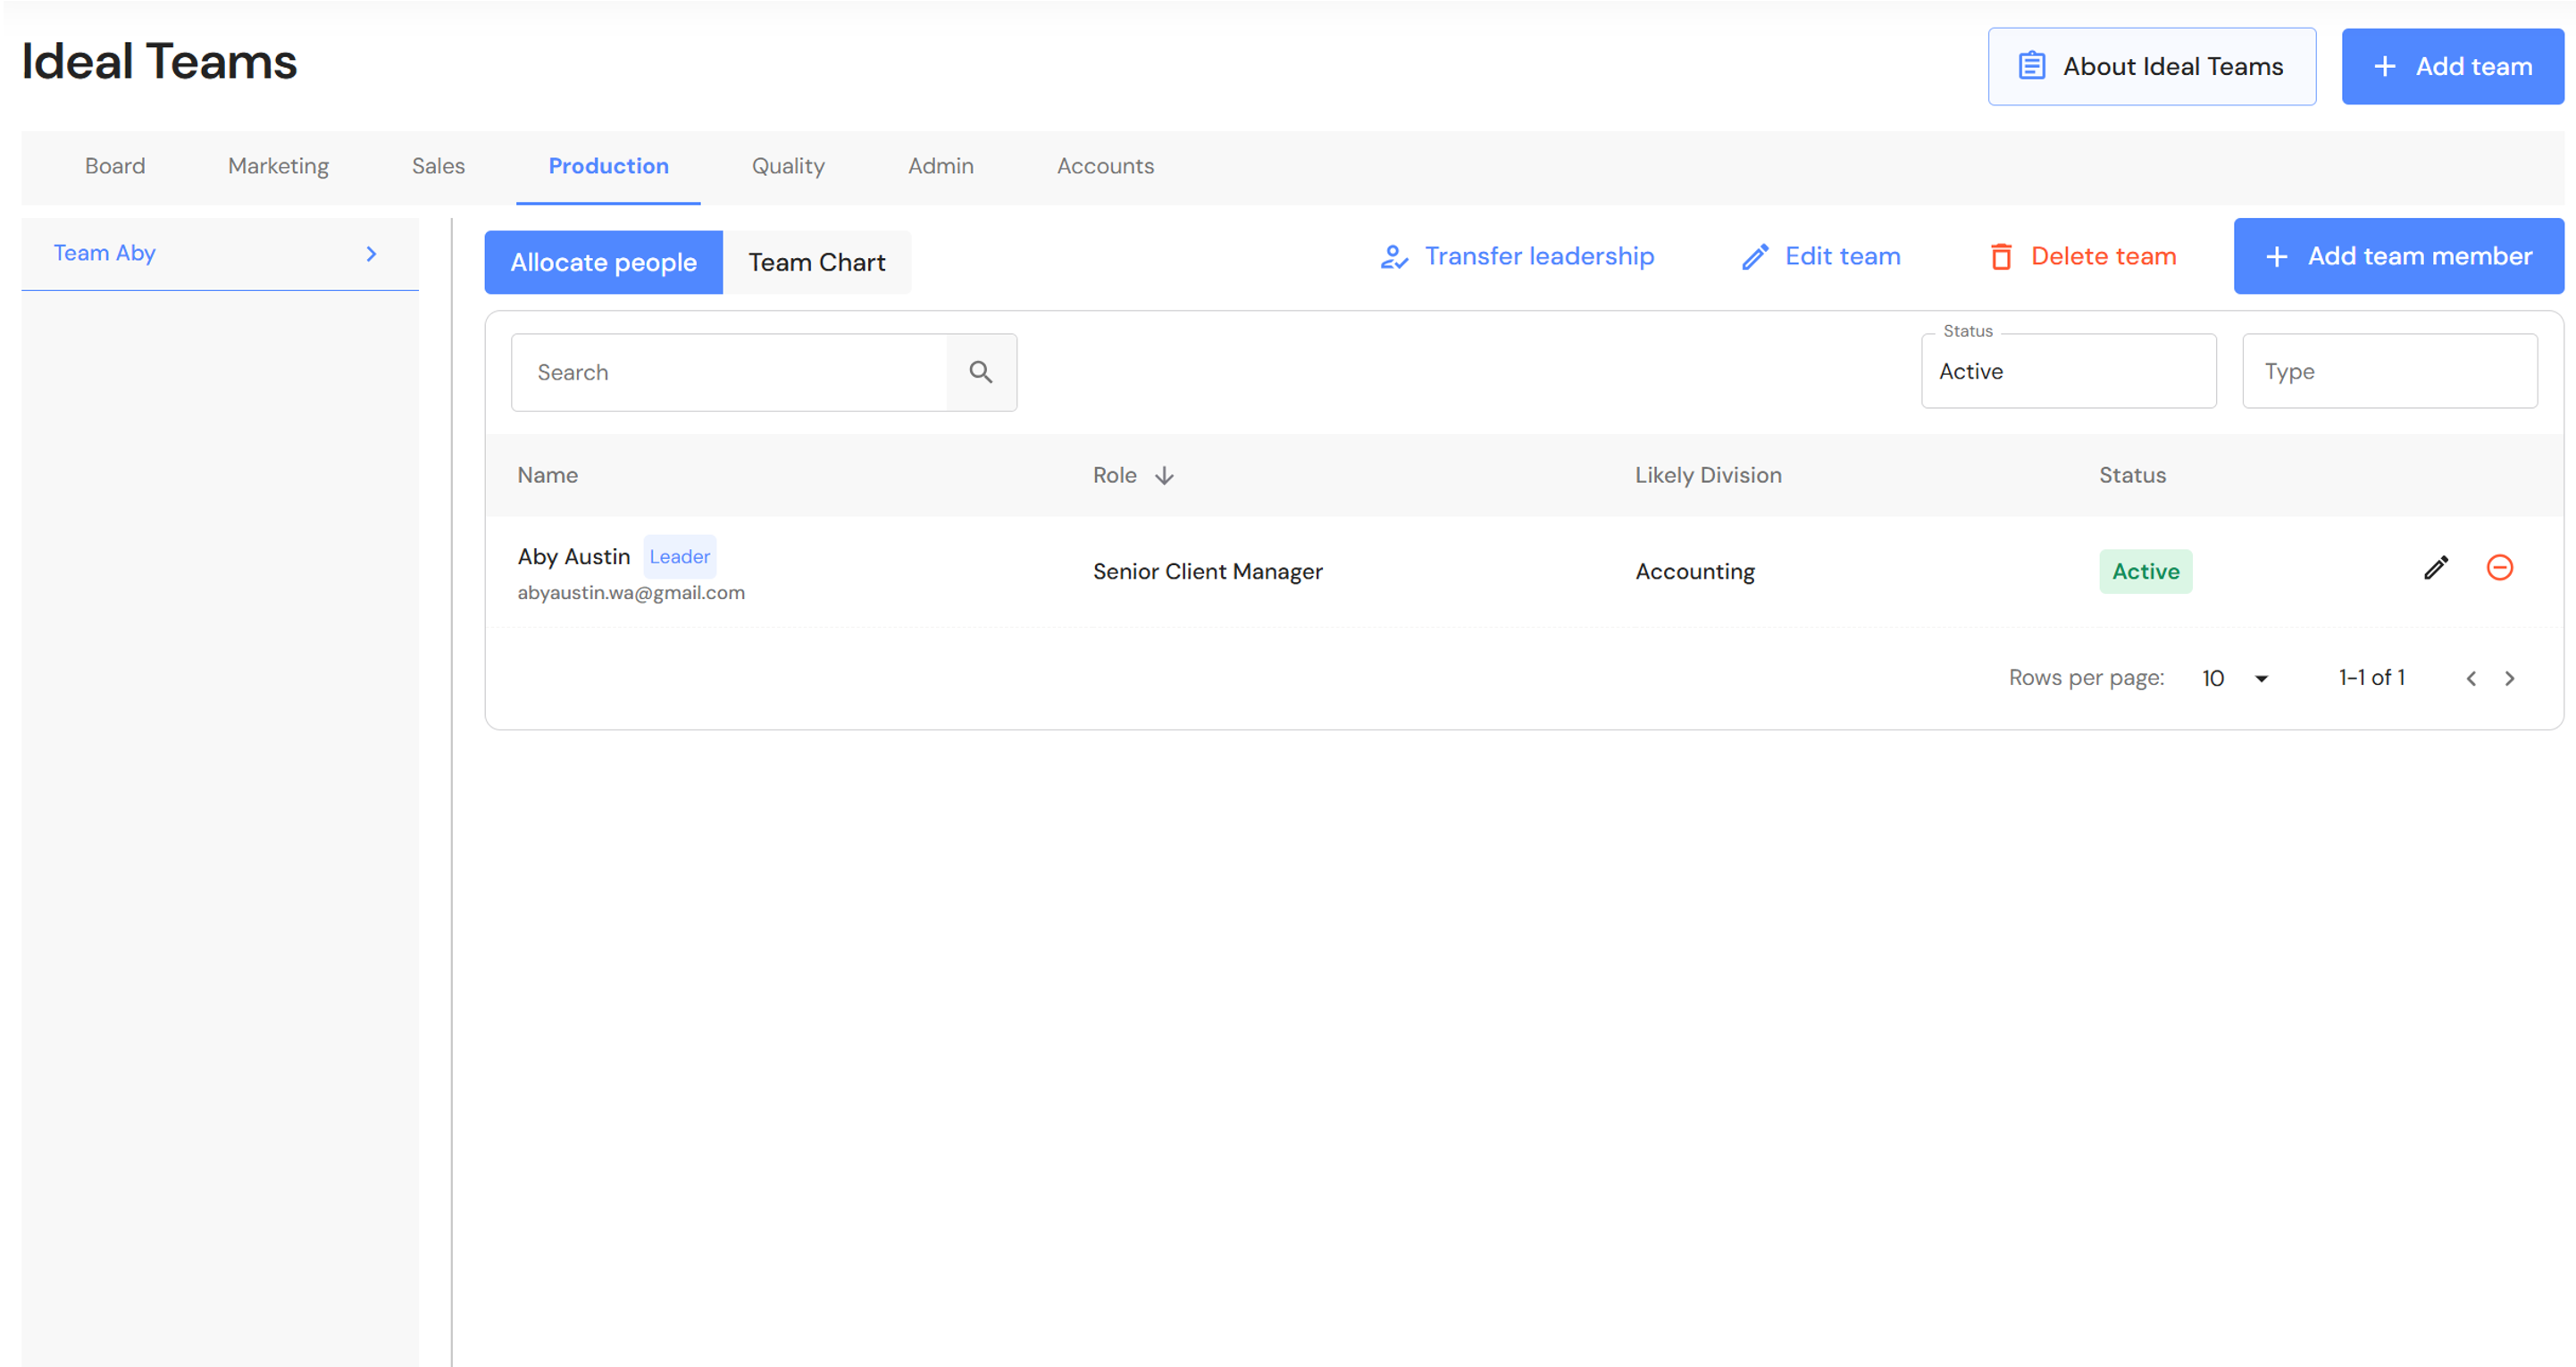This screenshot has width=2576, height=1367.
Task: Click Transfer leadership option
Action: pyautogui.click(x=1517, y=257)
